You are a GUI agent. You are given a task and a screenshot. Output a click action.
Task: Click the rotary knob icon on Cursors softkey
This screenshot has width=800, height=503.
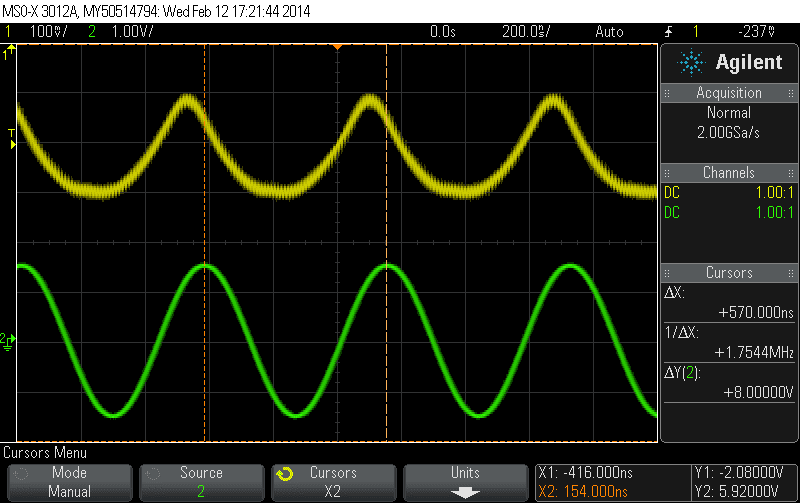pyautogui.click(x=283, y=474)
